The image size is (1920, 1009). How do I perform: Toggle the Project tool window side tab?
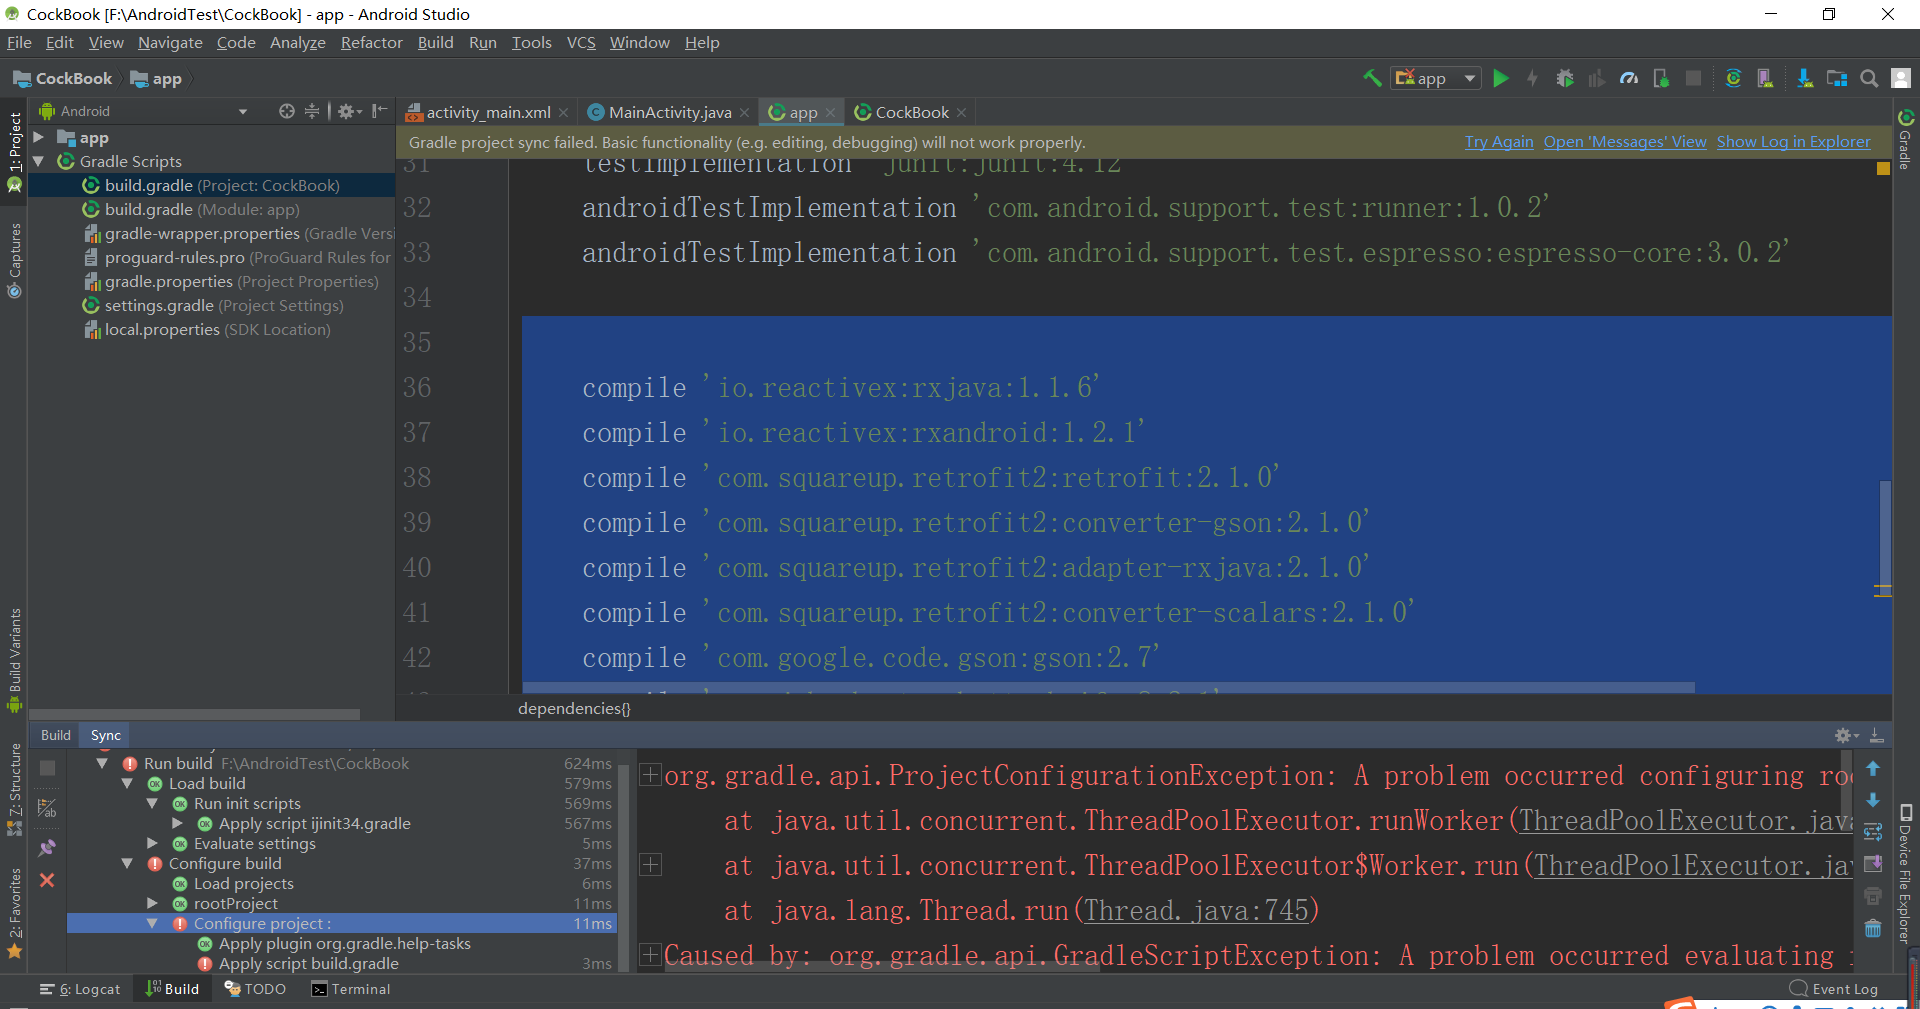(x=14, y=151)
